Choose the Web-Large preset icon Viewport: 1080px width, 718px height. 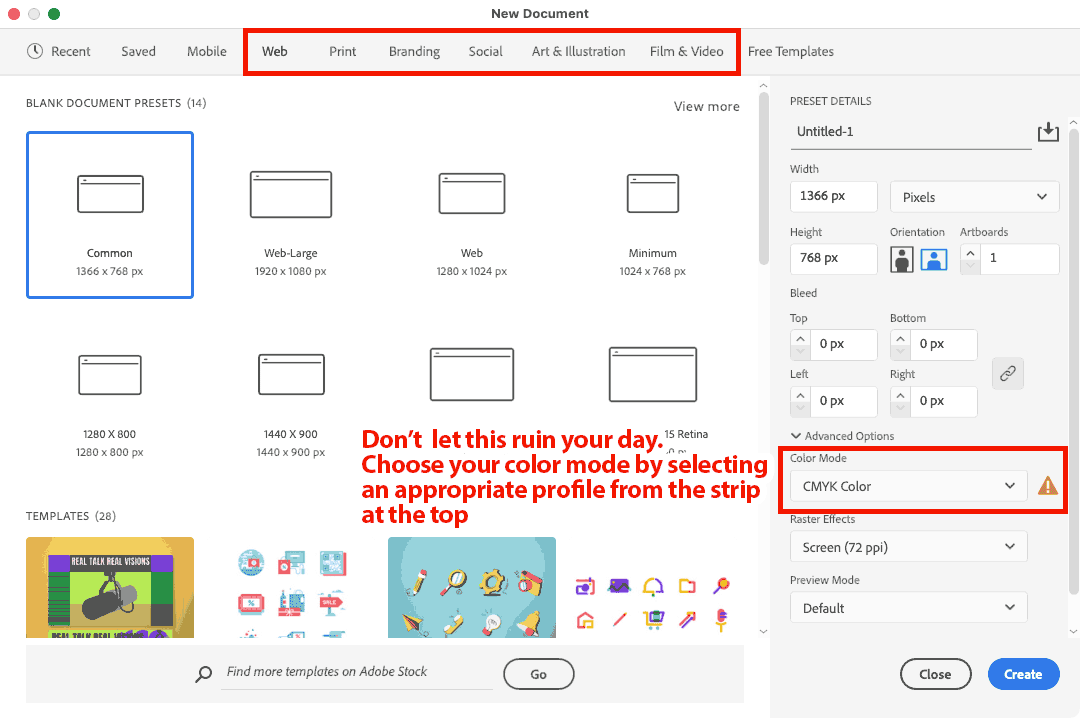coord(291,194)
